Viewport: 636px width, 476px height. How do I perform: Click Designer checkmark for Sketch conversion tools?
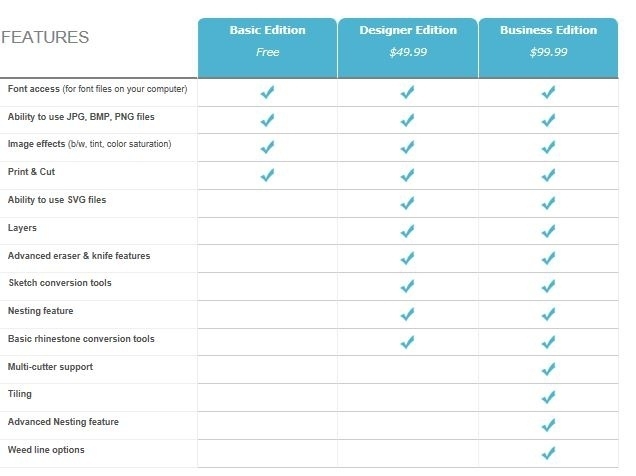click(x=407, y=286)
